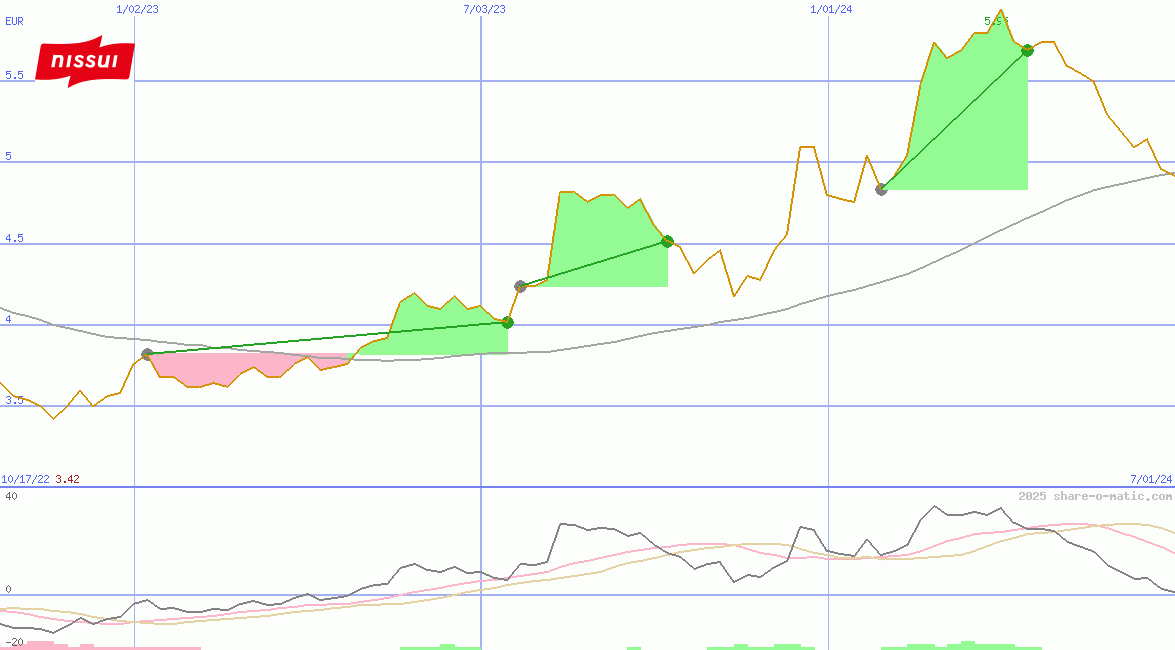This screenshot has height=650, width=1175.
Task: Select the 1/02/23 date label
Action: click(x=136, y=9)
